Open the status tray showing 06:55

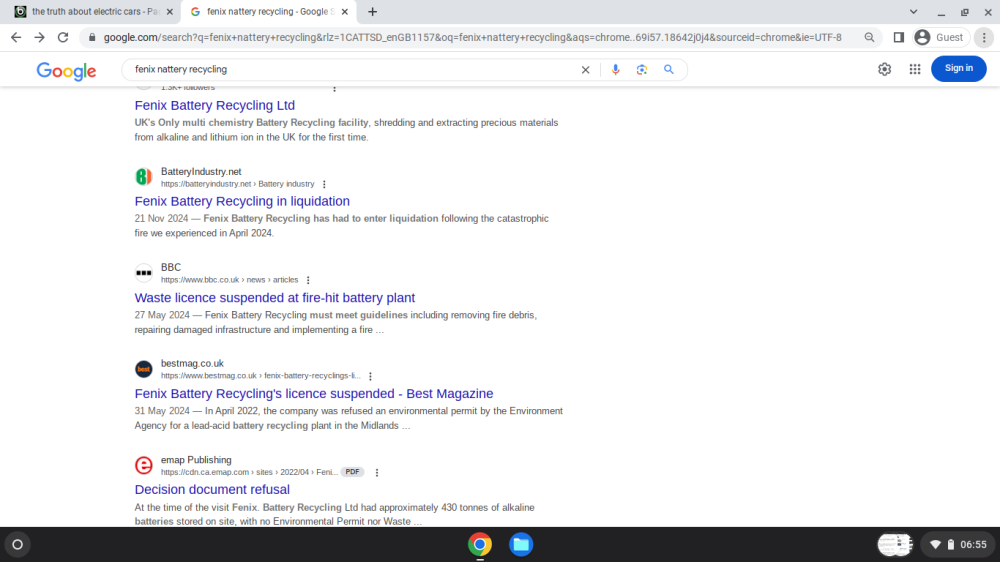959,545
